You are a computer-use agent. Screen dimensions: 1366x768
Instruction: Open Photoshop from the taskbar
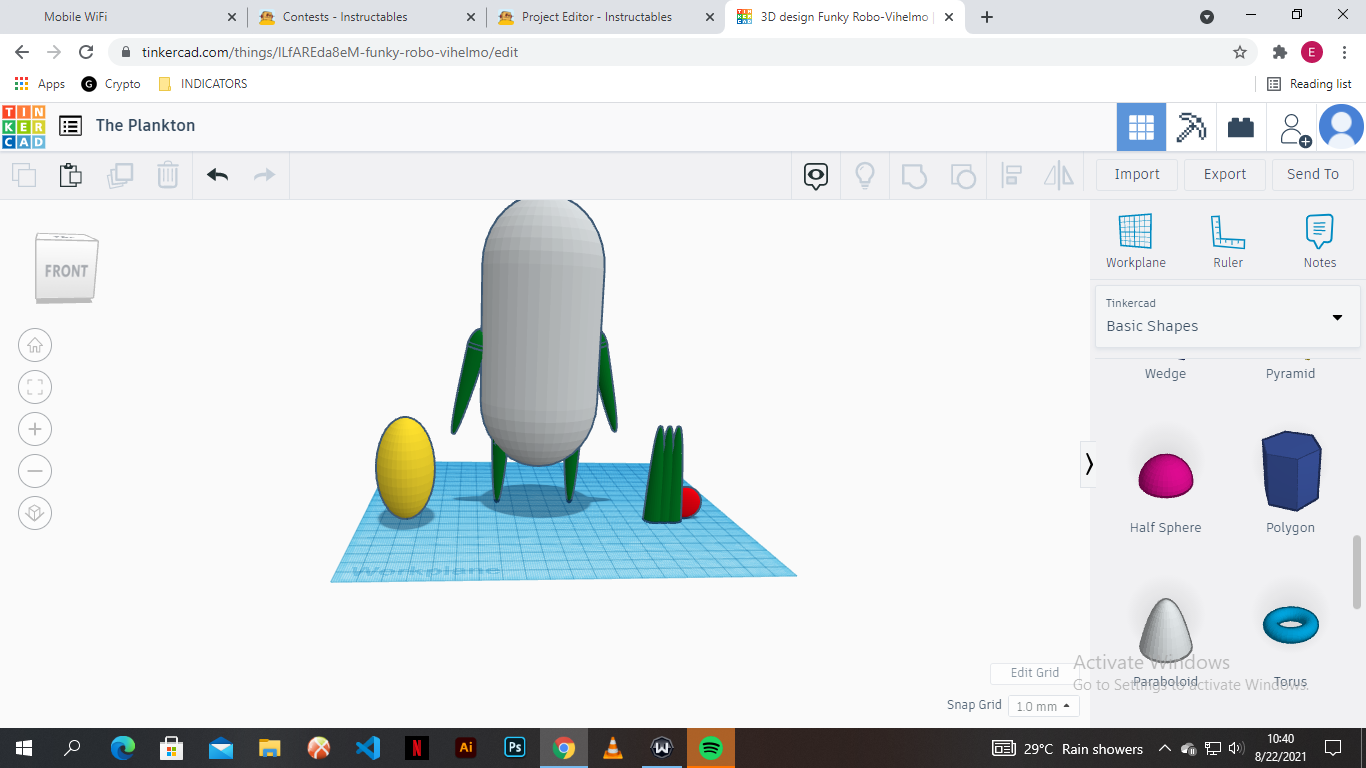point(515,748)
